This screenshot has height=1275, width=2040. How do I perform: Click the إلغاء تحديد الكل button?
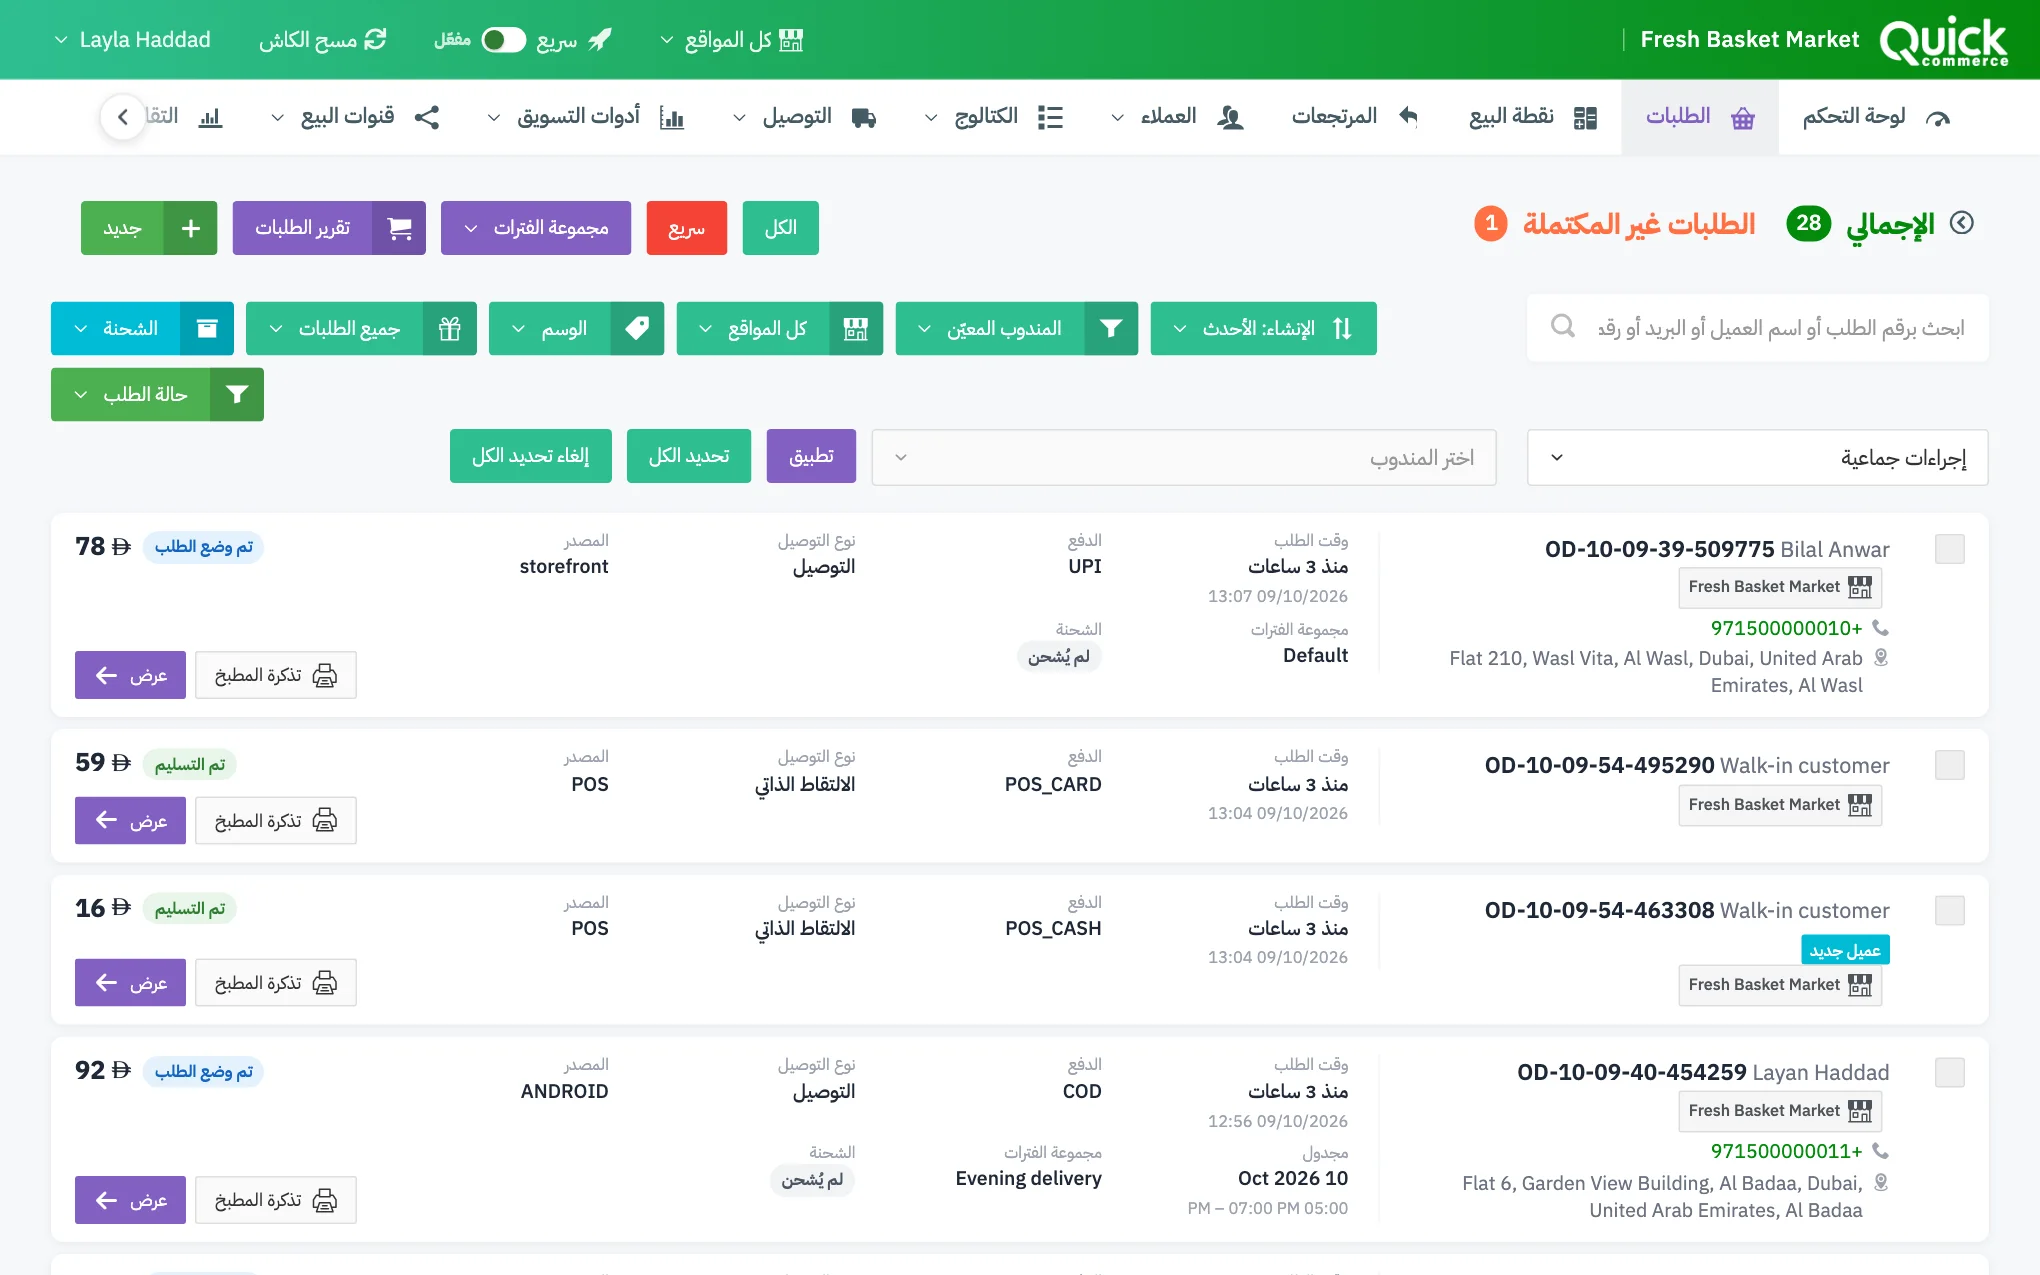point(531,456)
